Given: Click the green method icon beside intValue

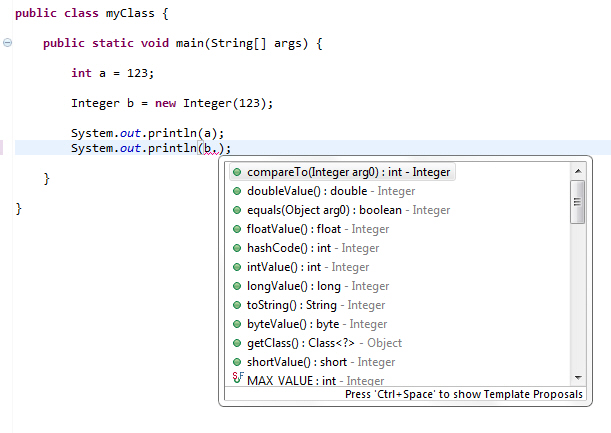Looking at the screenshot, I should (x=237, y=267).
